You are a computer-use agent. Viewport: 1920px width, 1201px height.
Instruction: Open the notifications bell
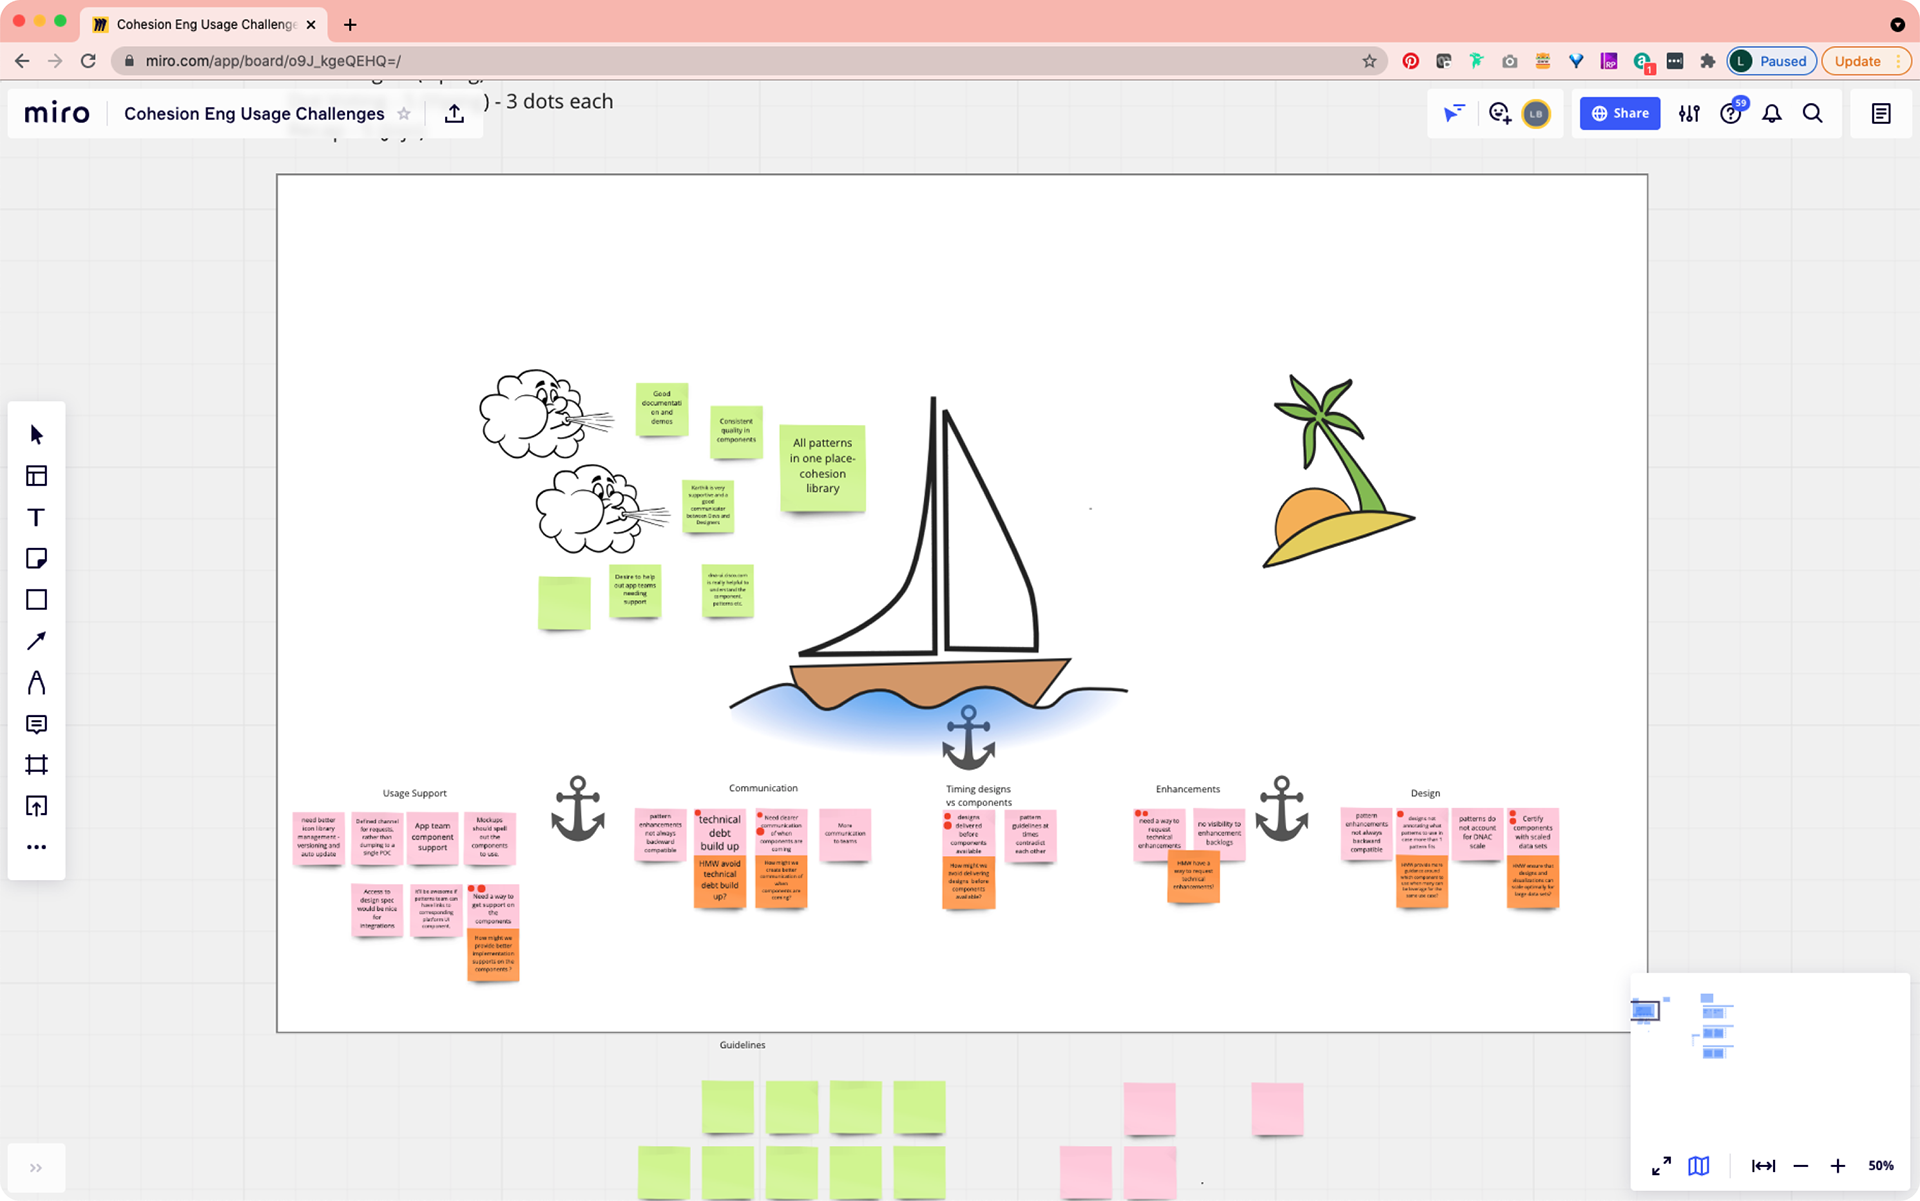coord(1772,113)
